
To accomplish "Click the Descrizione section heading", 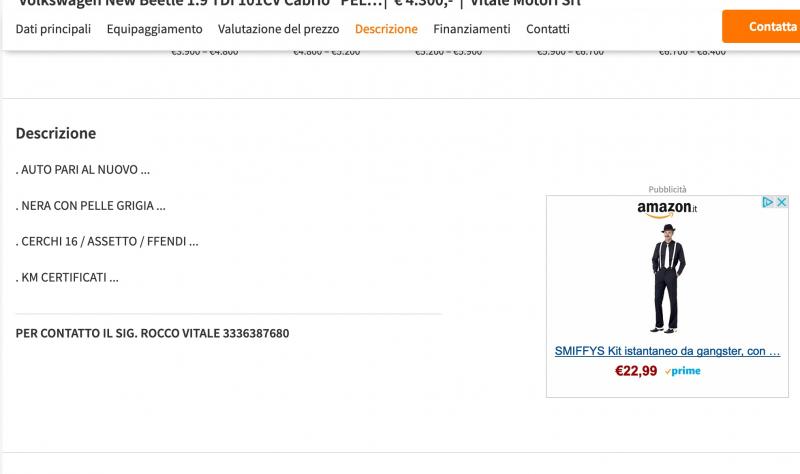I will [56, 133].
